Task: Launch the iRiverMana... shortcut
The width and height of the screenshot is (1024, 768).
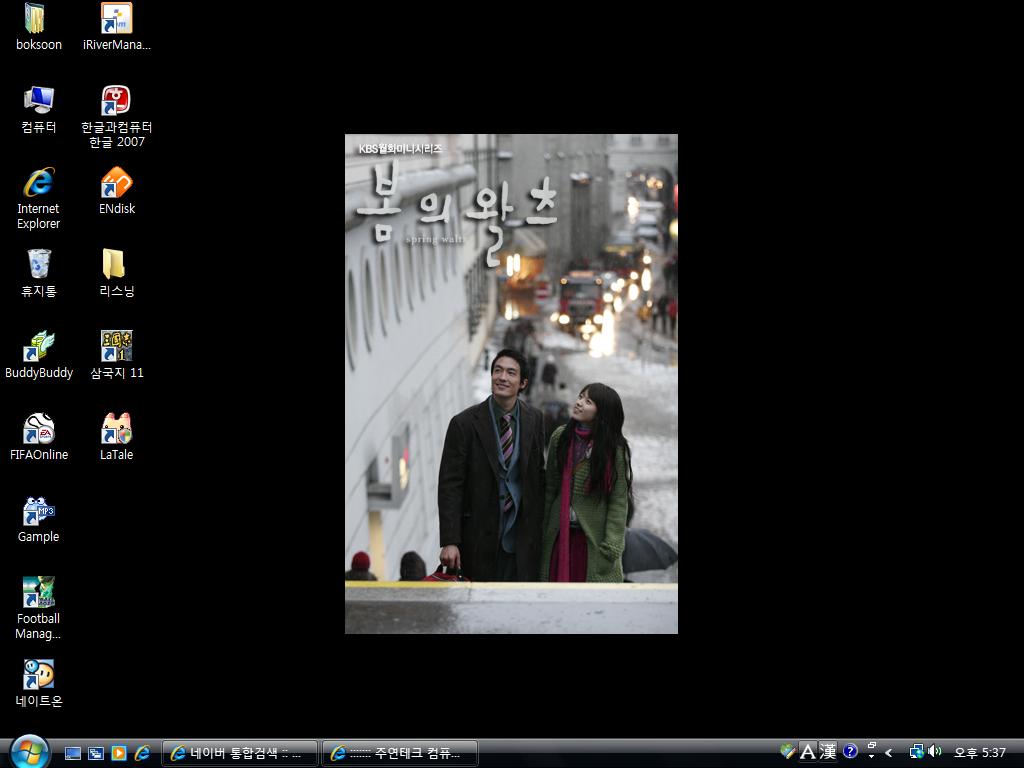Action: (117, 26)
